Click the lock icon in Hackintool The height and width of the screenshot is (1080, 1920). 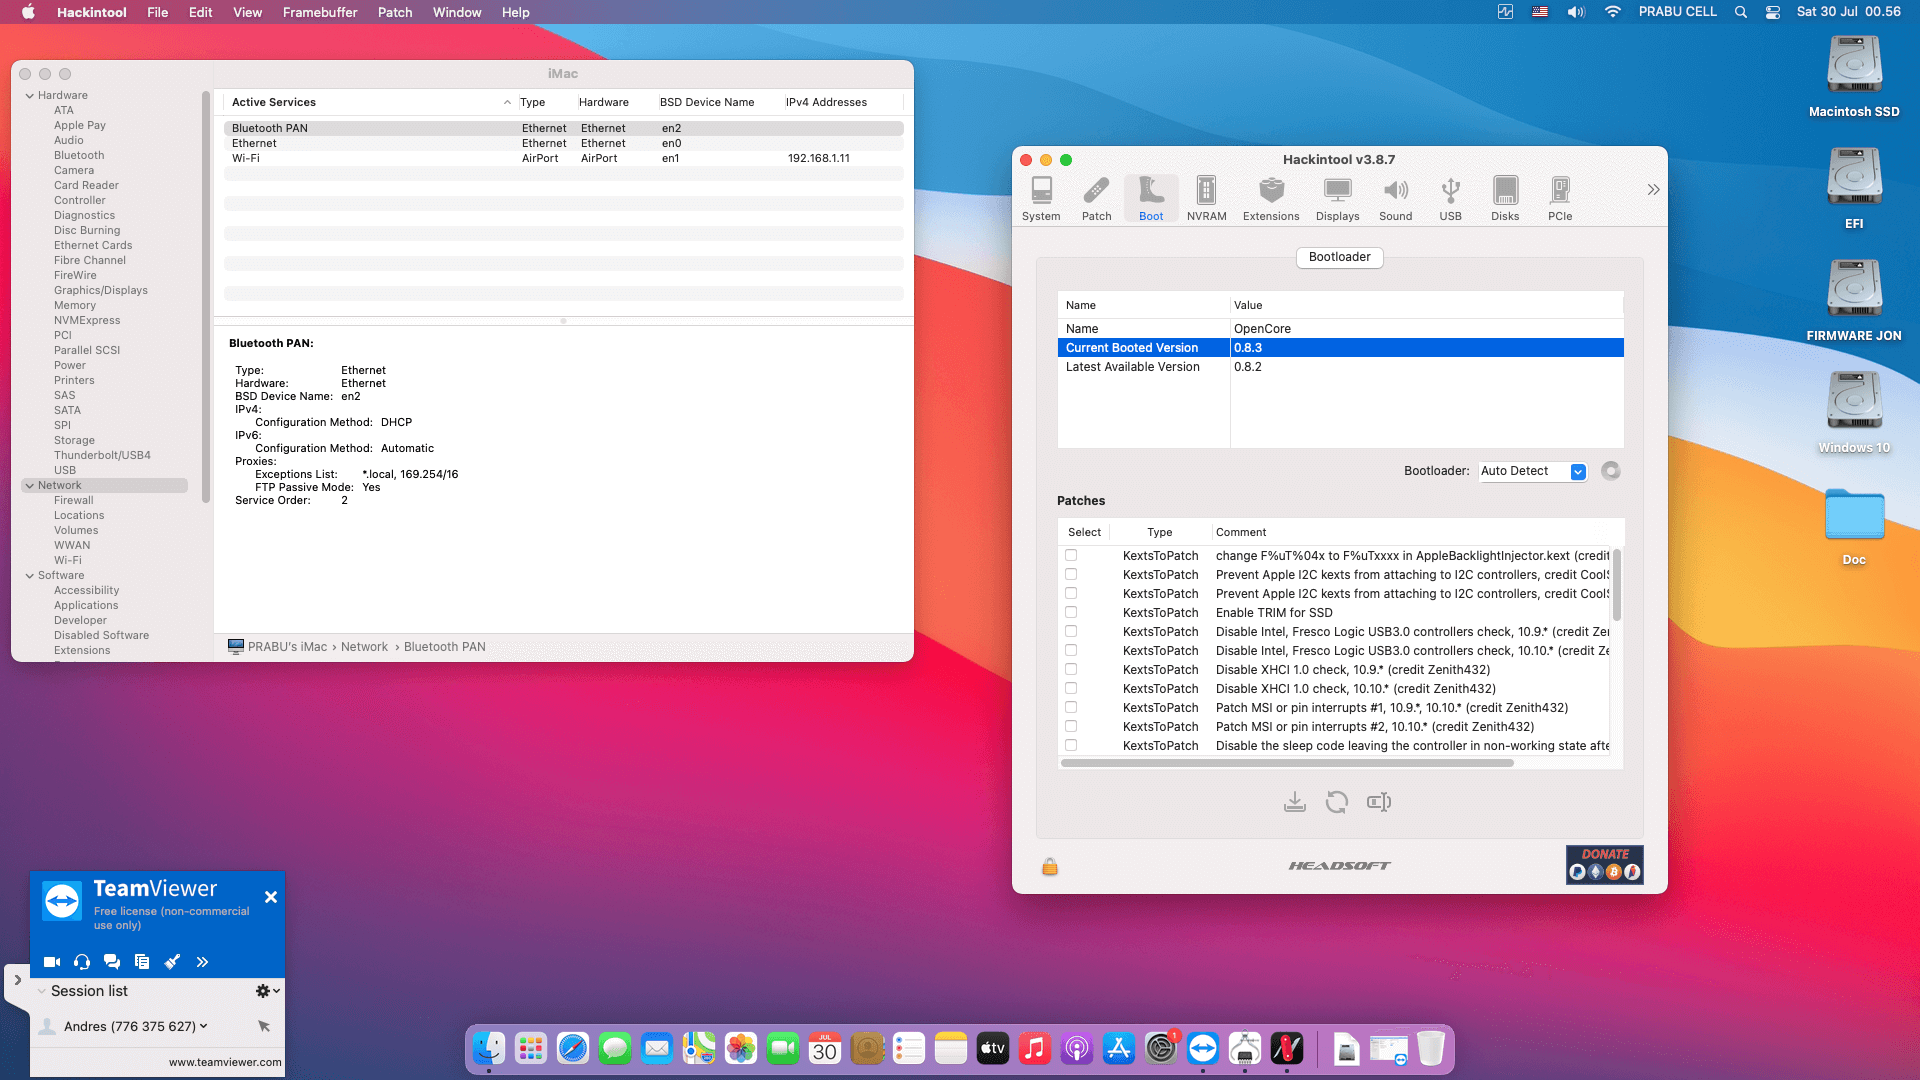(x=1049, y=866)
